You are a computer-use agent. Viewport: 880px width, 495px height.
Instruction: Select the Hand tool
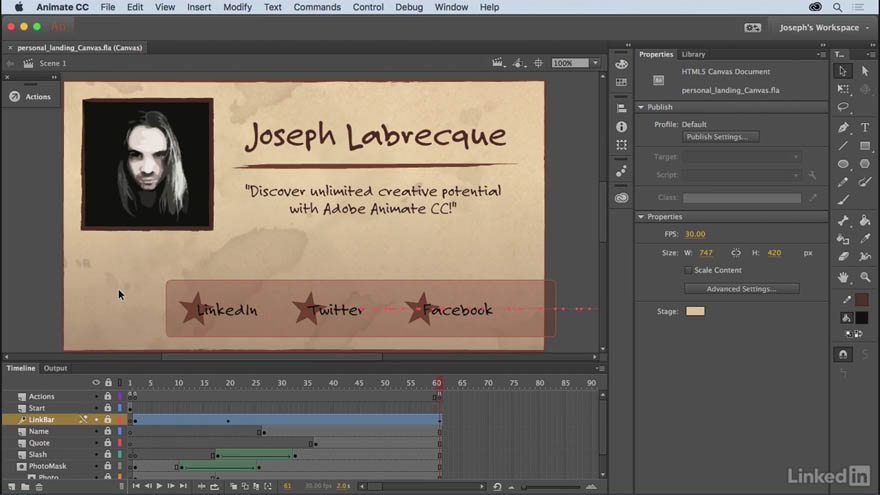(843, 277)
